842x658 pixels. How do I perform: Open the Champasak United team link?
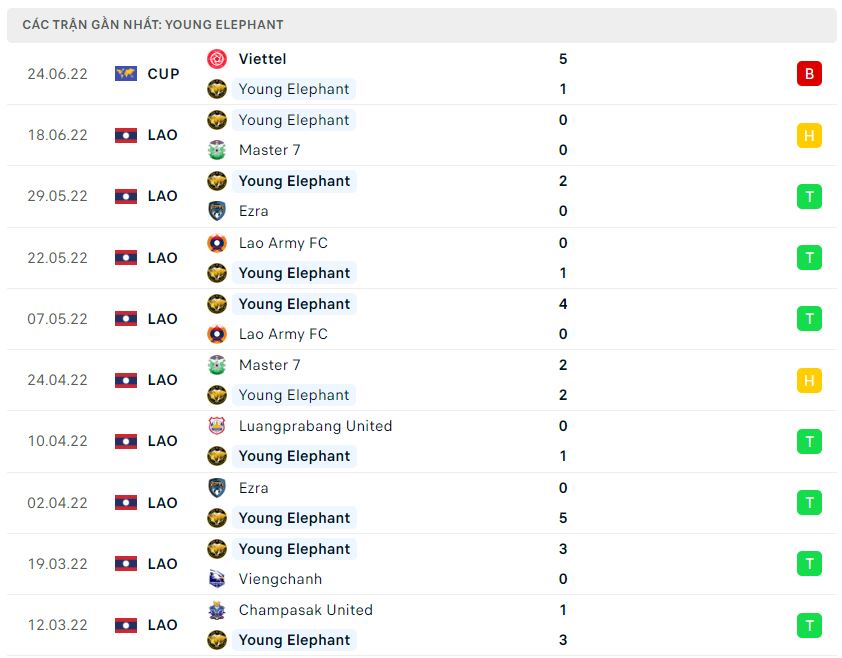tap(306, 610)
